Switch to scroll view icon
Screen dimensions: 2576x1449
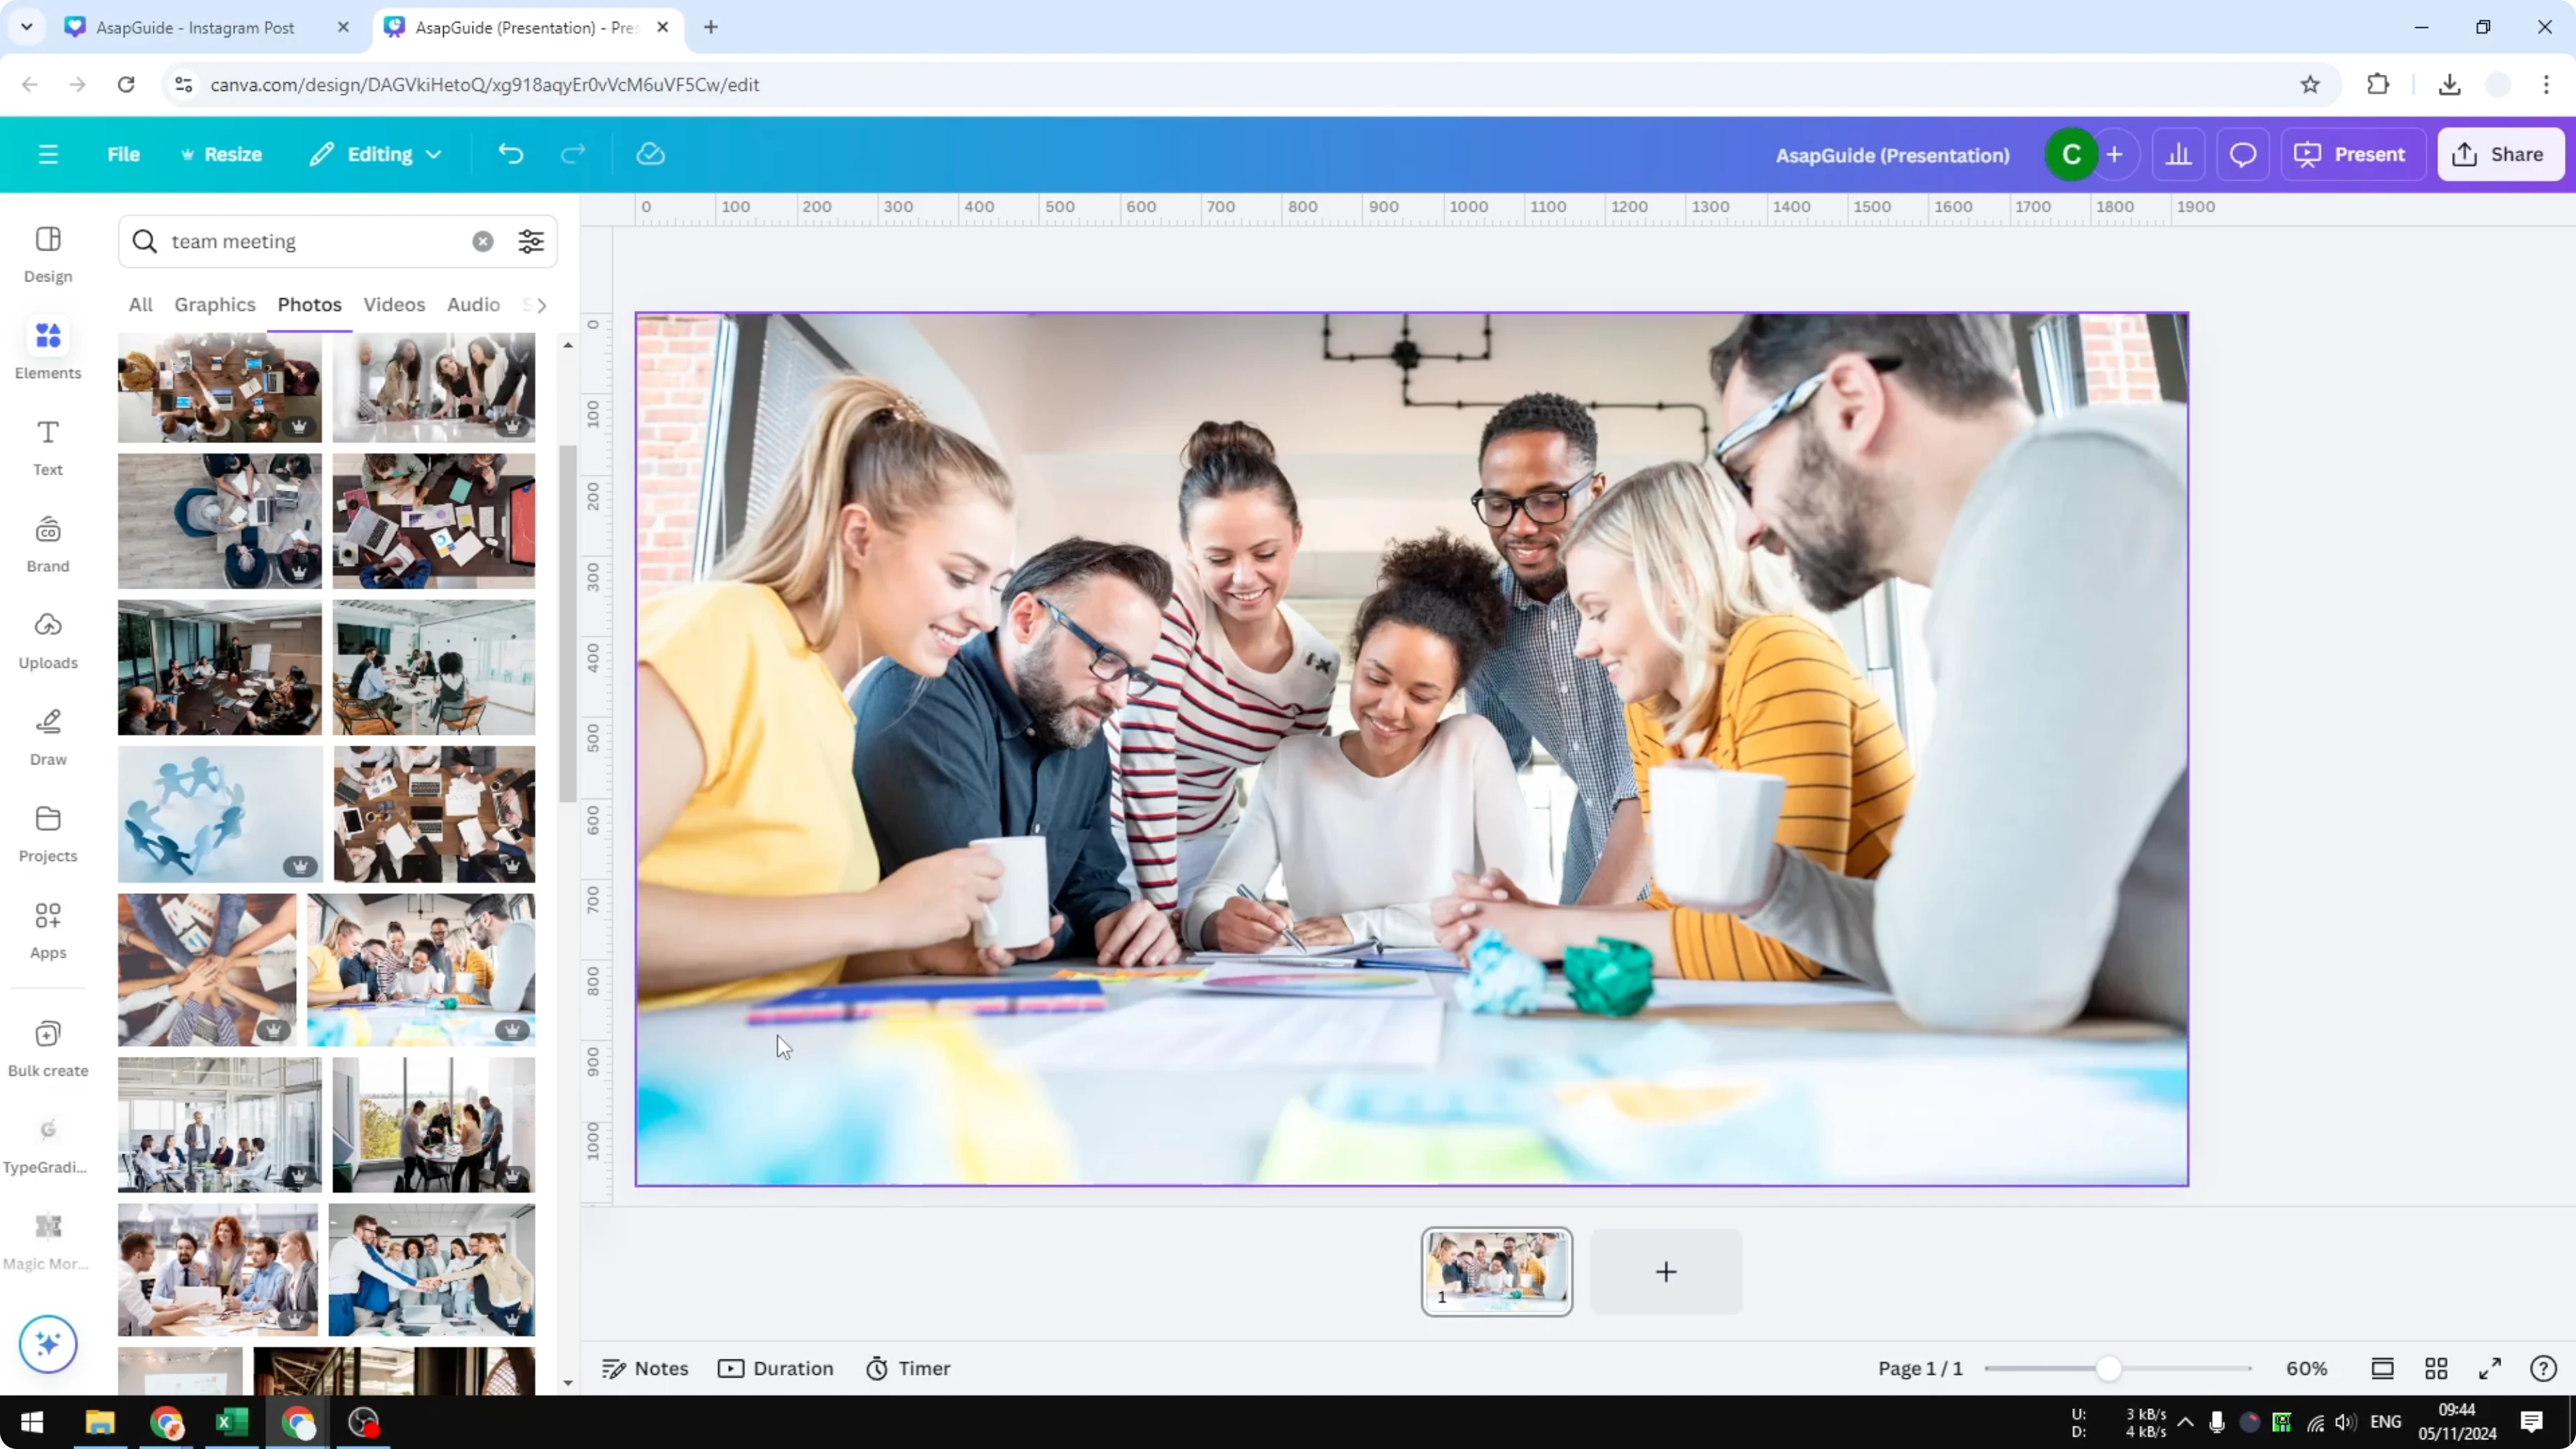(2382, 1368)
